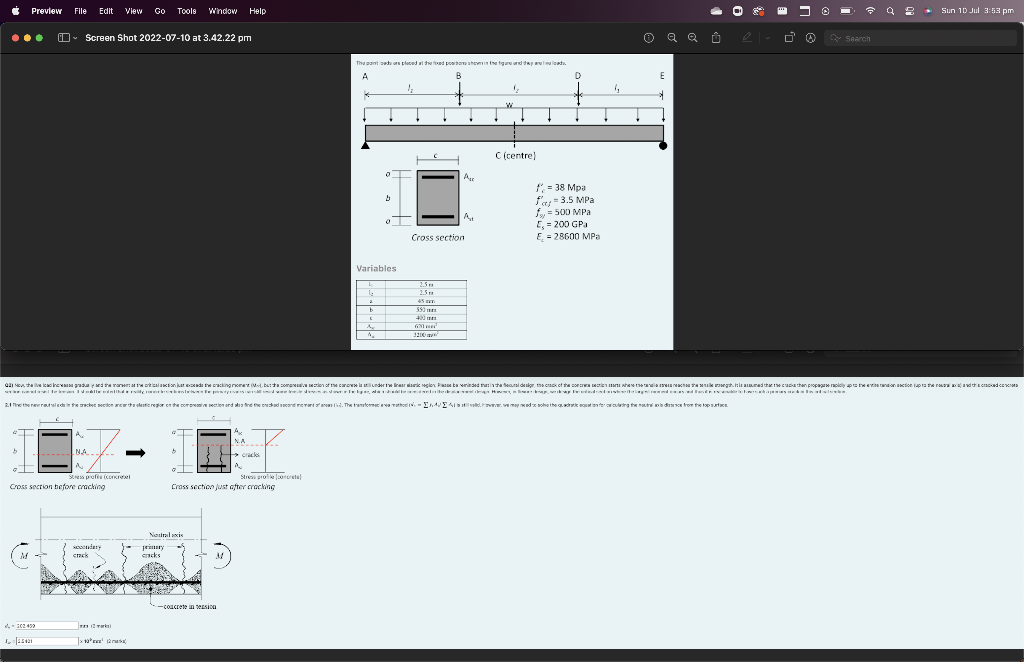The image size is (1024, 662).
Task: Open the window-layout menu bar icon
Action: (x=805, y=11)
